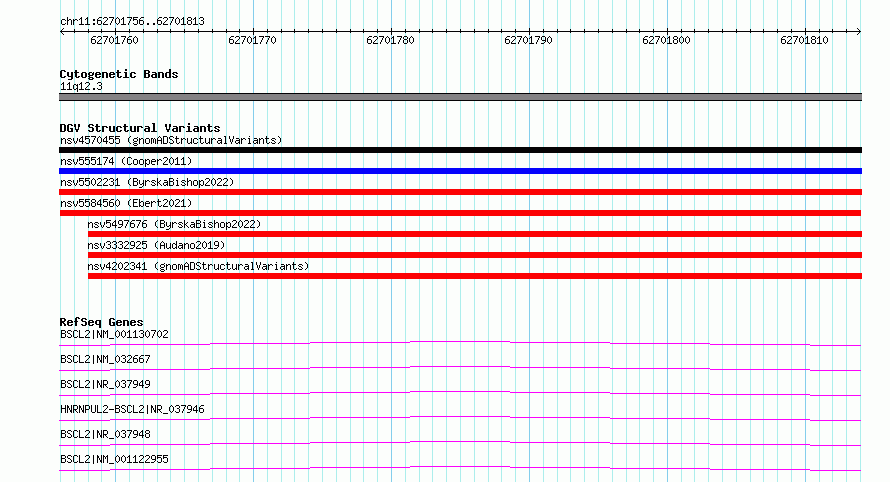Click the red nsv3332925 variant bar
This screenshot has height=482, width=890.
pos(475,255)
